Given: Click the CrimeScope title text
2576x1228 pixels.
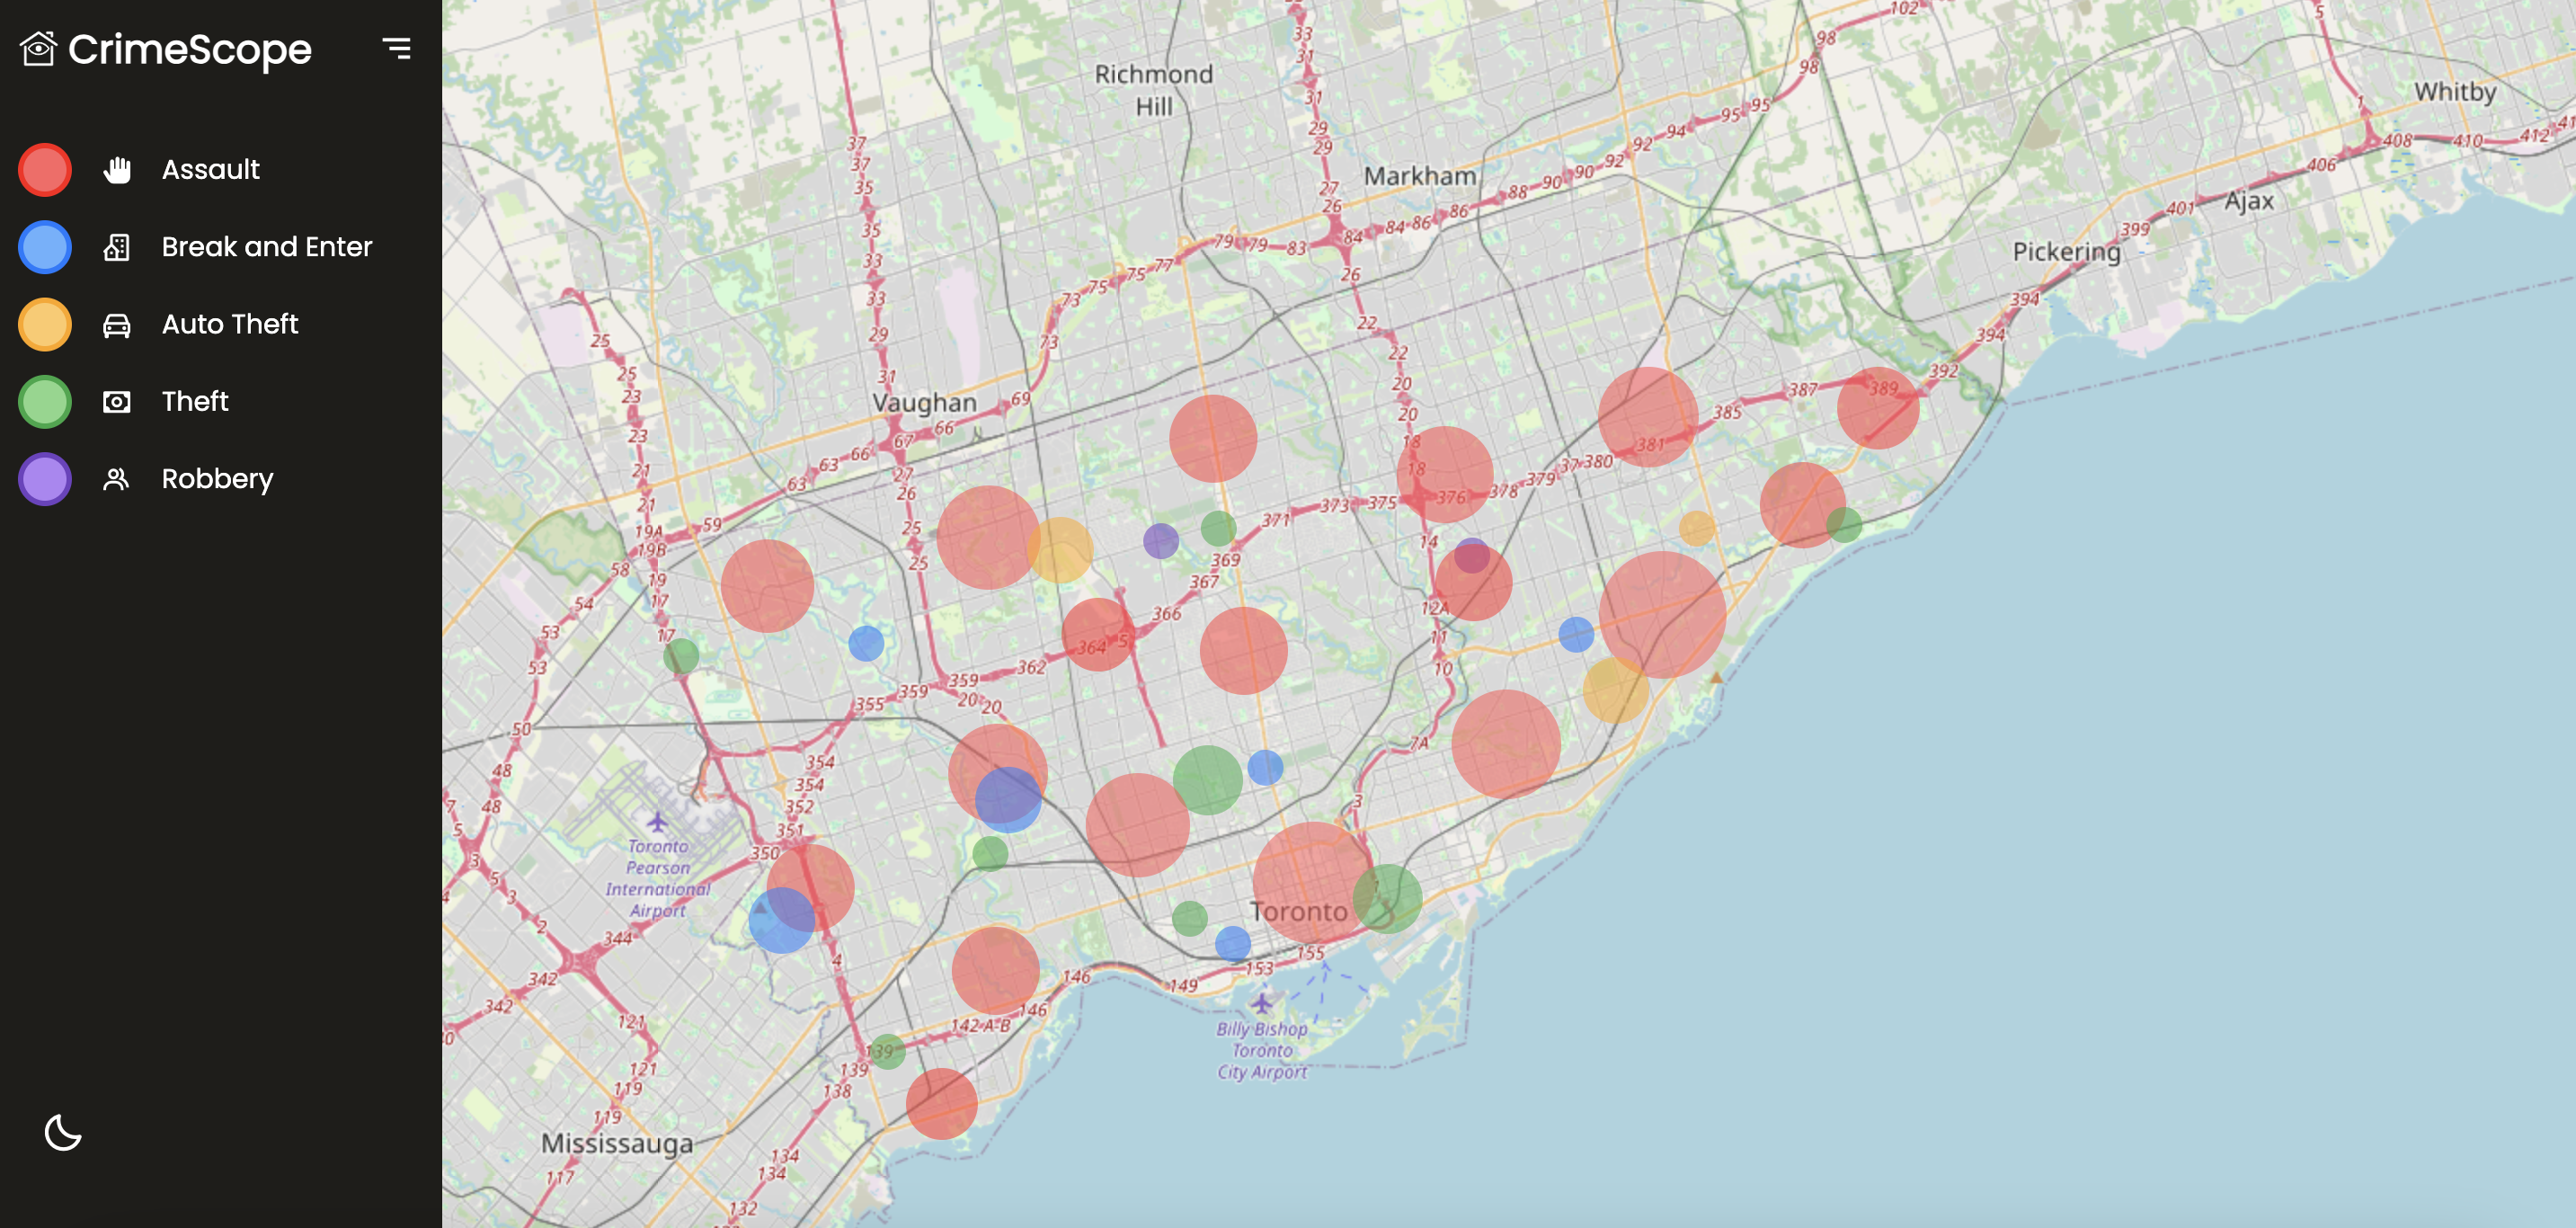Looking at the screenshot, I should tap(190, 49).
